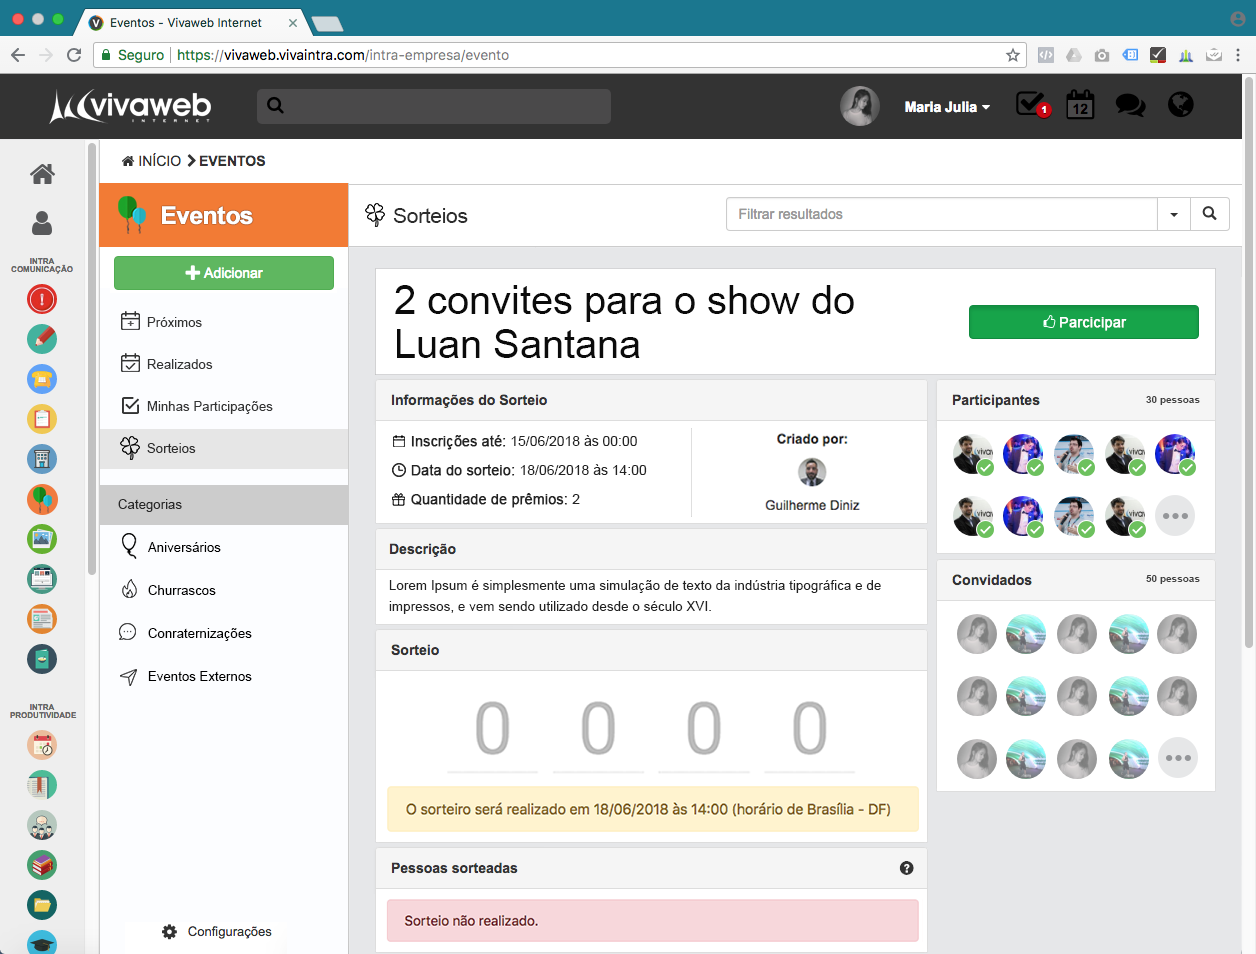Screen dimensions: 1256x954
Task: Click the help icon in Pessoas sorteadas
Action: click(906, 868)
